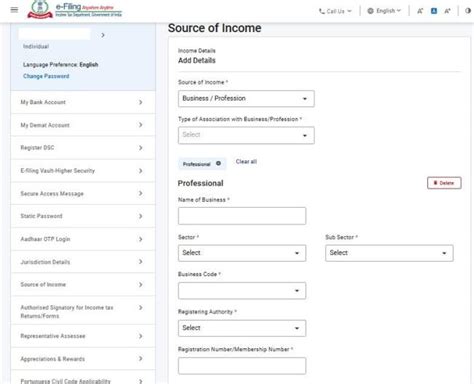
Task: Click chevron next to My Bank Account
Action: coord(141,102)
